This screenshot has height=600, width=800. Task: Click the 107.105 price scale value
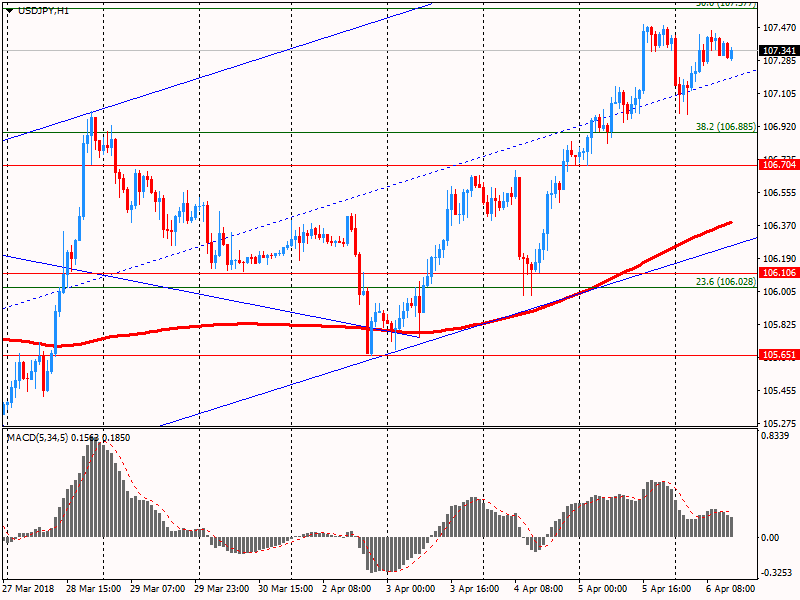coord(779,94)
